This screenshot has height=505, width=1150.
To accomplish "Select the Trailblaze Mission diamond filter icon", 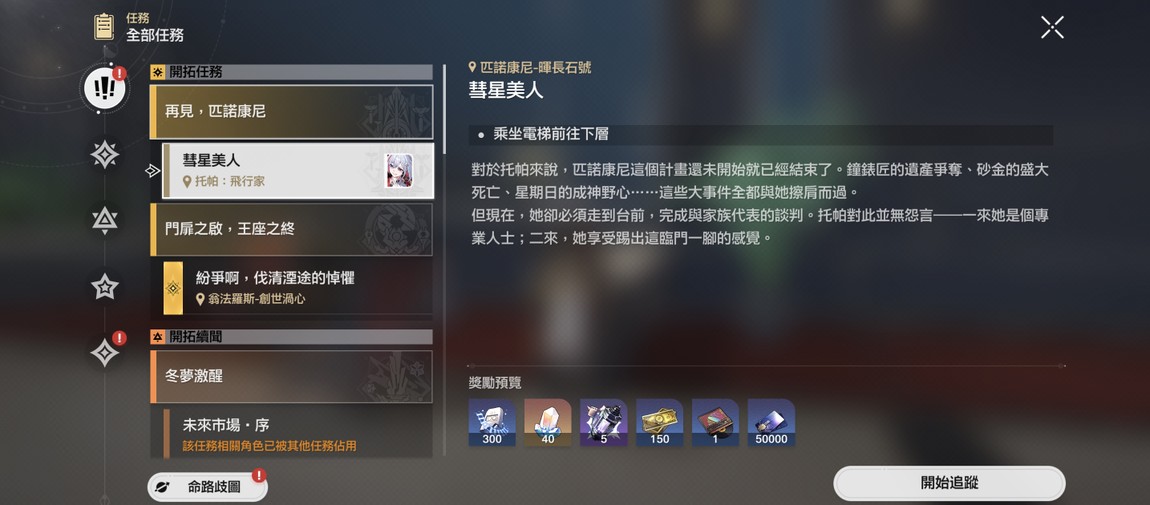I will tap(105, 155).
